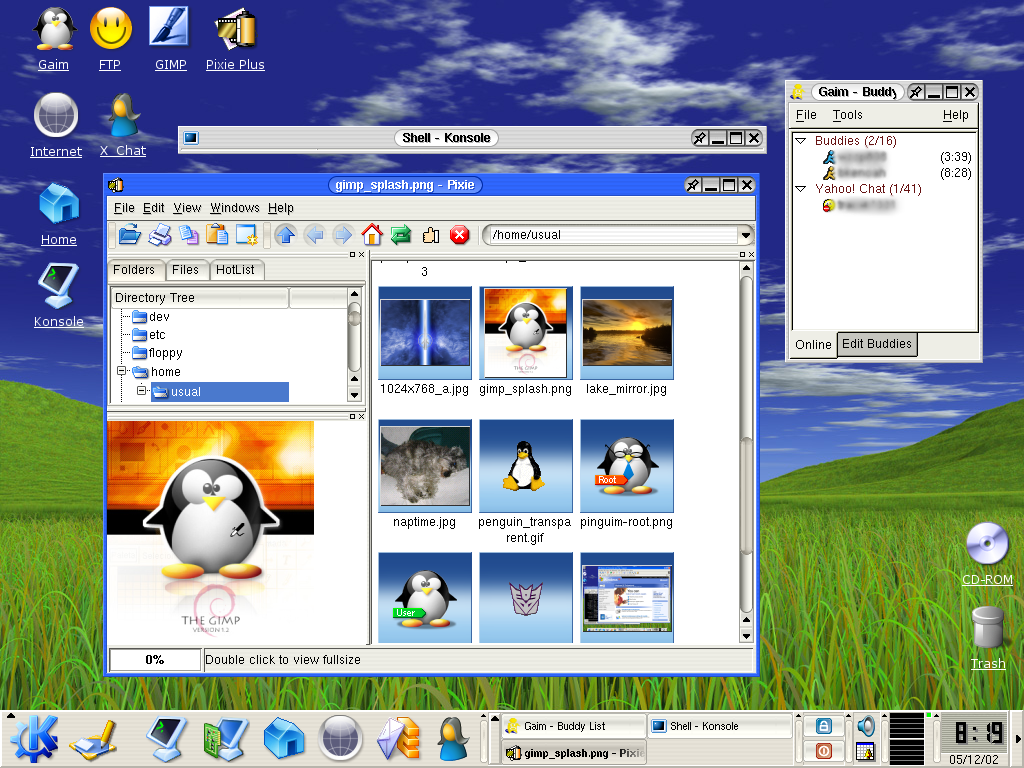Click the new window star icon
1024x768 pixels.
[247, 234]
